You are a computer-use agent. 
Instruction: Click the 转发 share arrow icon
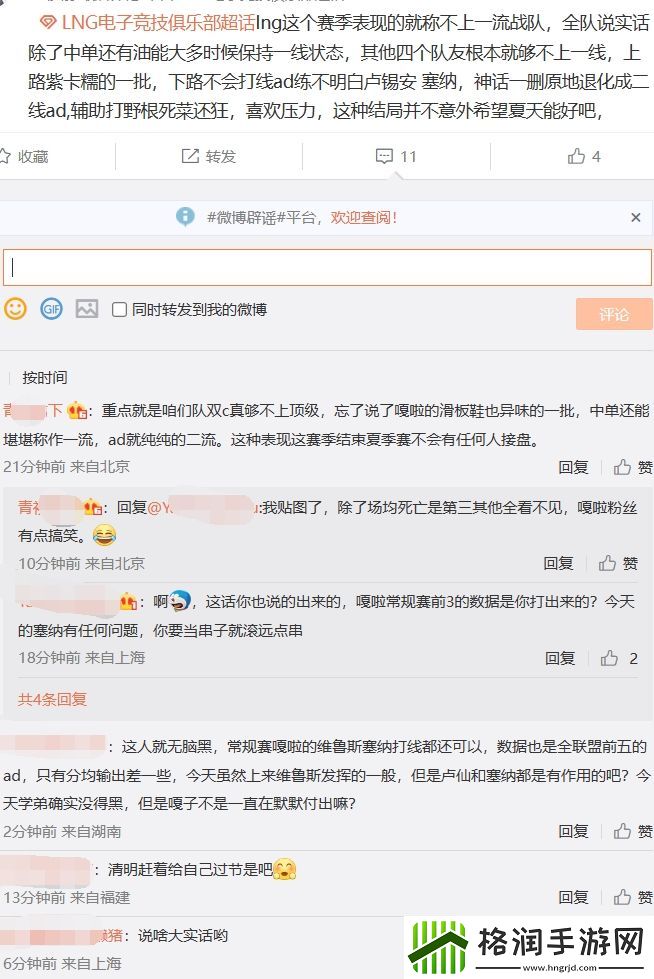tap(190, 155)
